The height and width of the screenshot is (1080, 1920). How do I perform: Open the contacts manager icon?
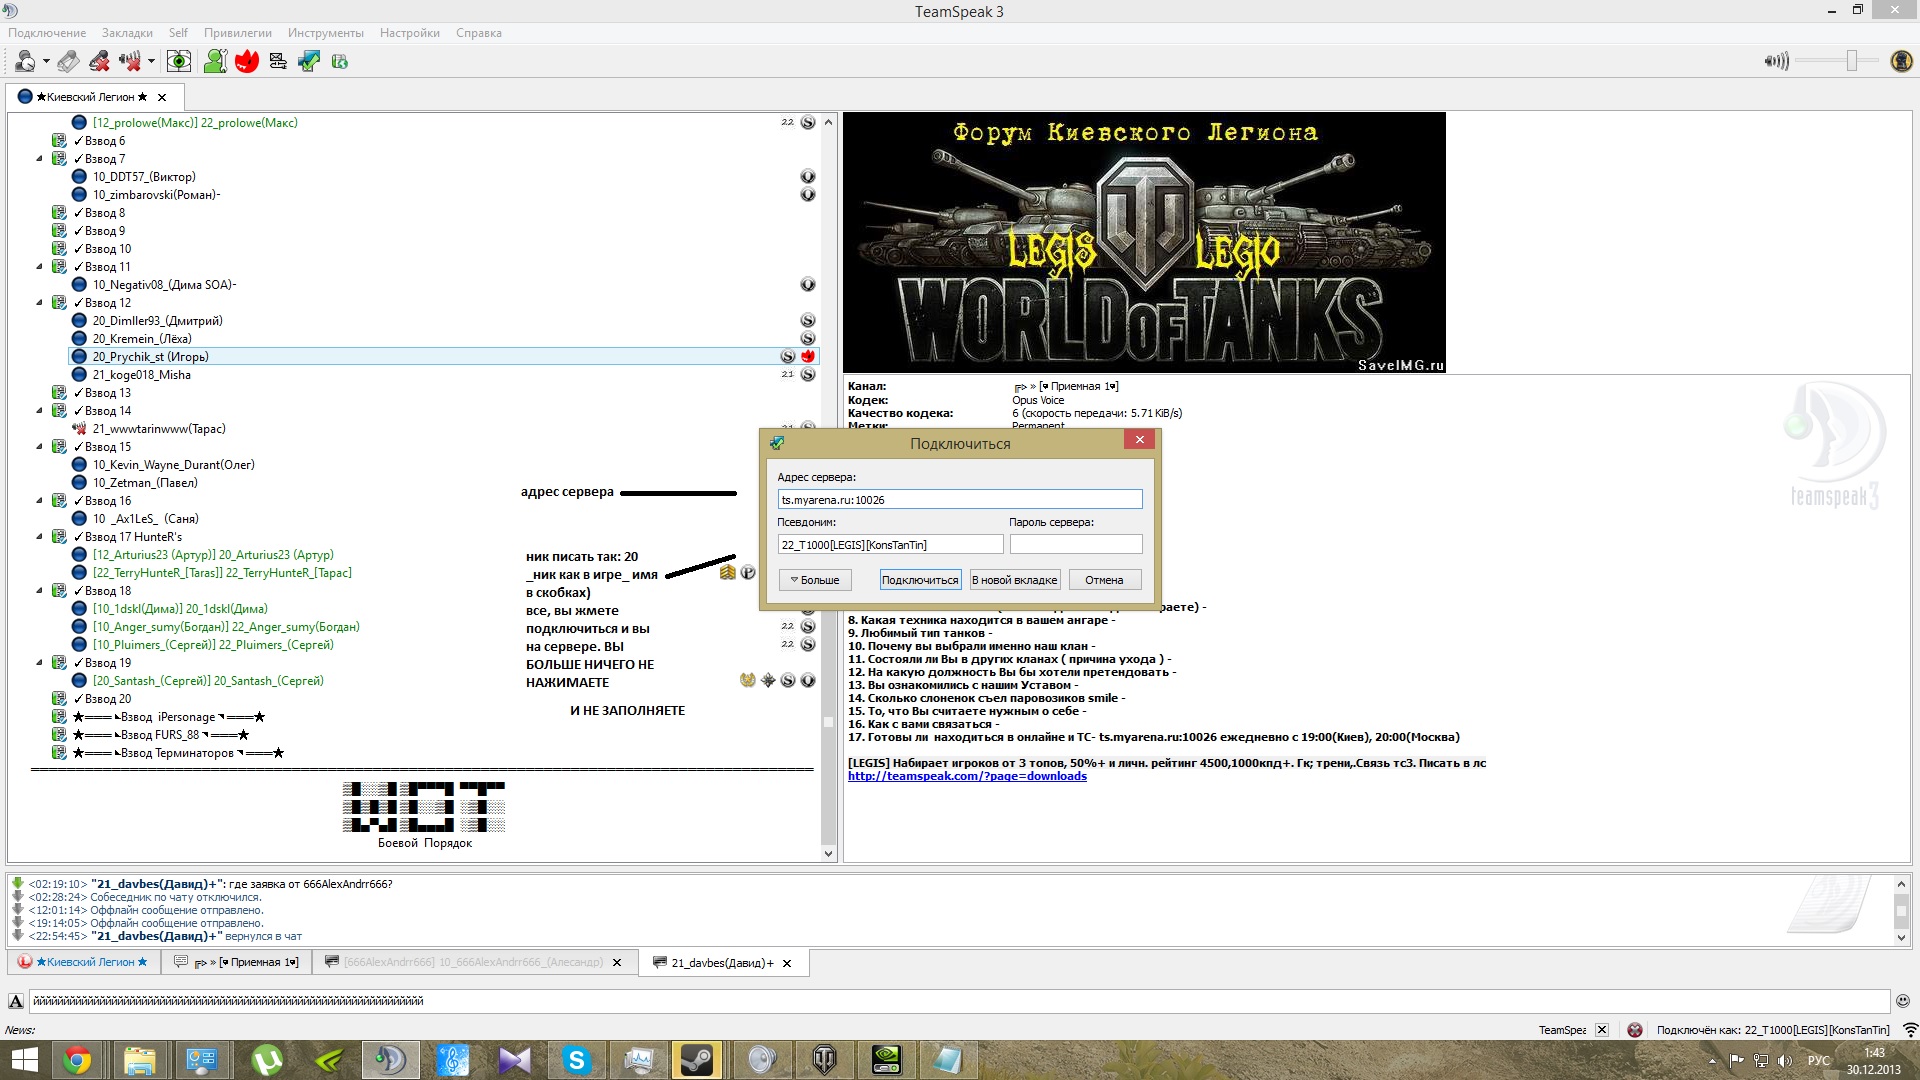click(x=215, y=62)
